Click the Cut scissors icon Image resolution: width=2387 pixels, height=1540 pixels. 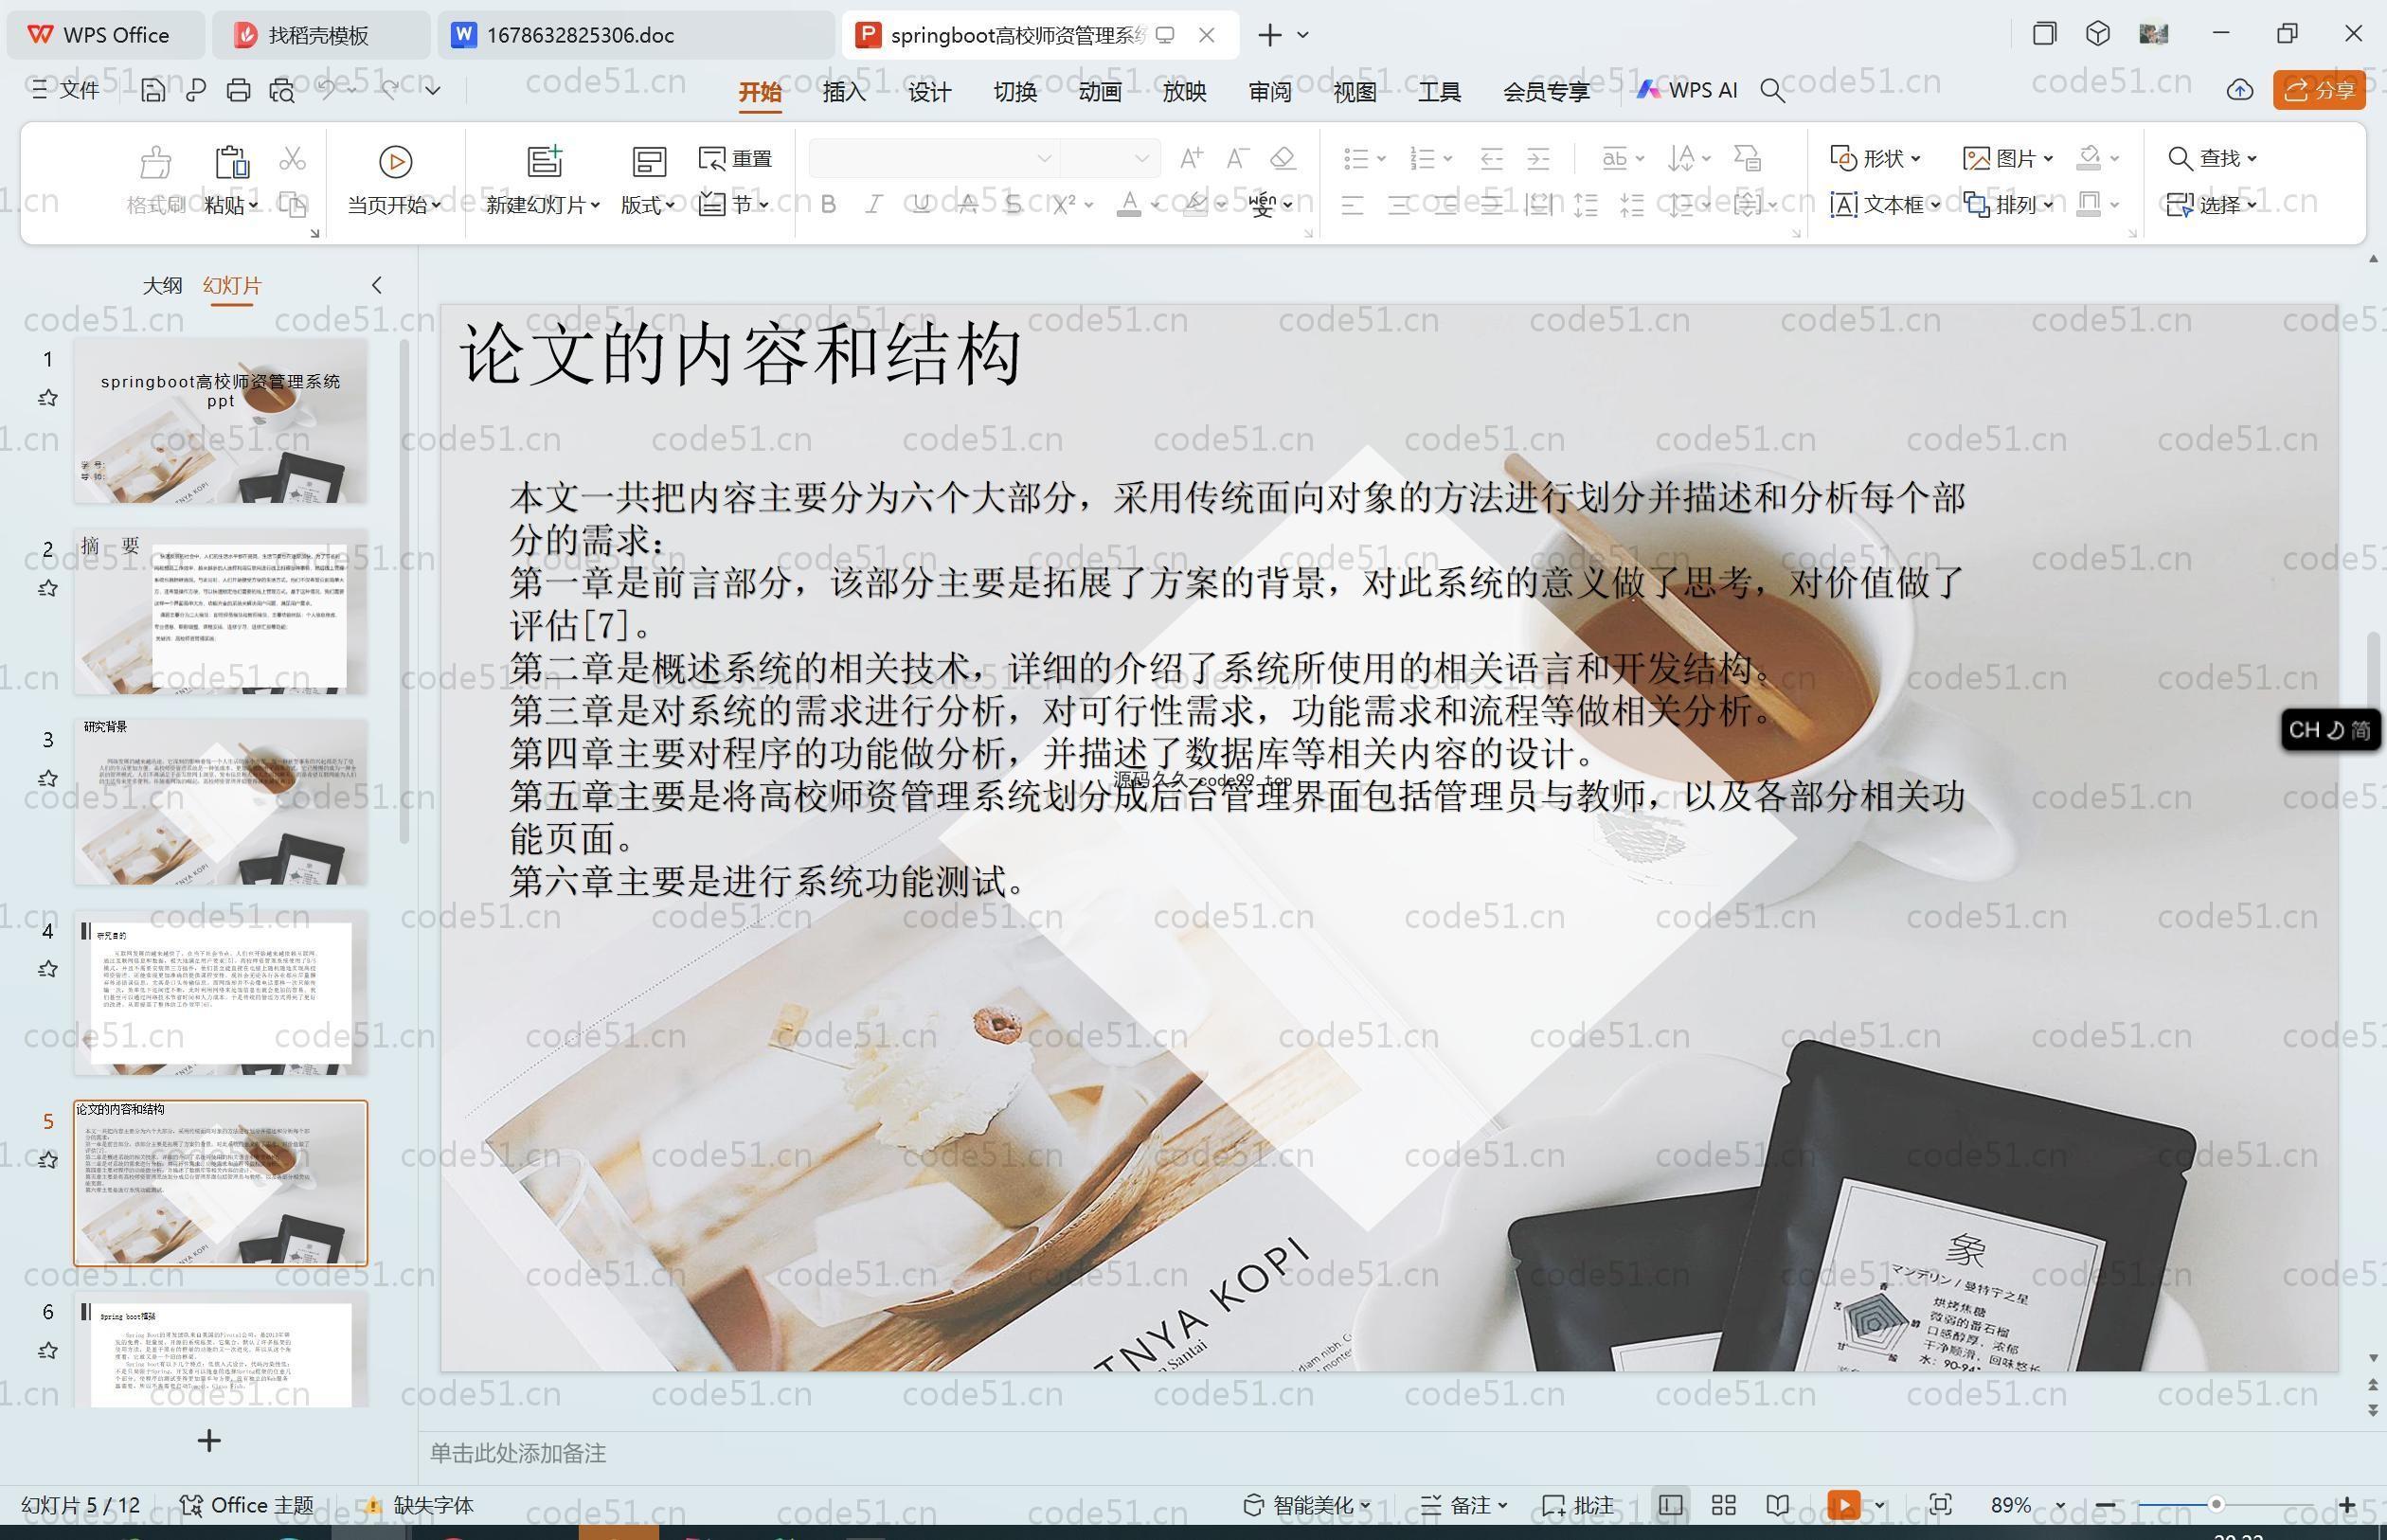tap(292, 159)
